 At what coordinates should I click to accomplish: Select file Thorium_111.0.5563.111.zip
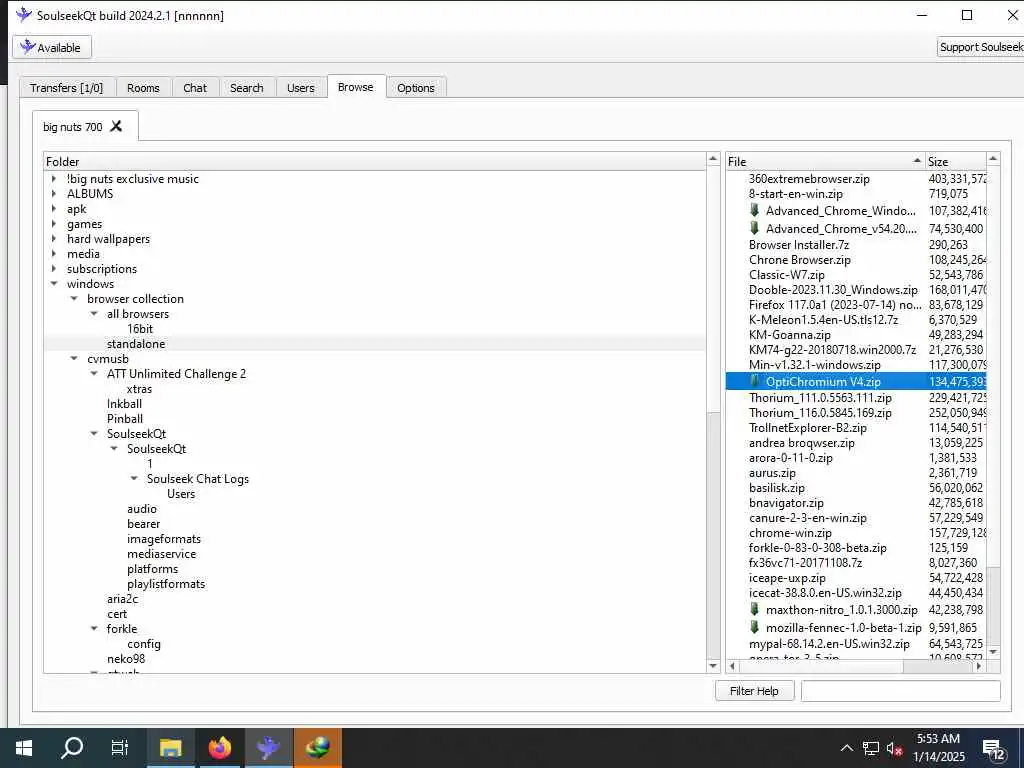[x=820, y=398]
